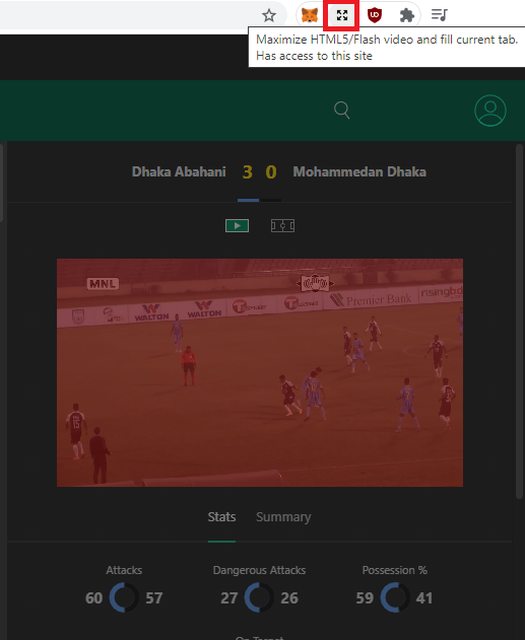This screenshot has width=525, height=640.
Task: Click the Attacks donut chart
Action: coord(124,598)
